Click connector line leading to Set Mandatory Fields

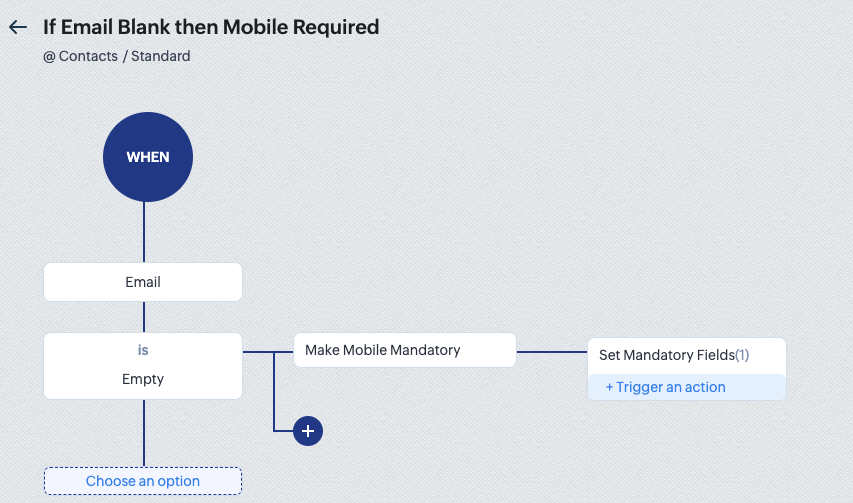click(551, 352)
